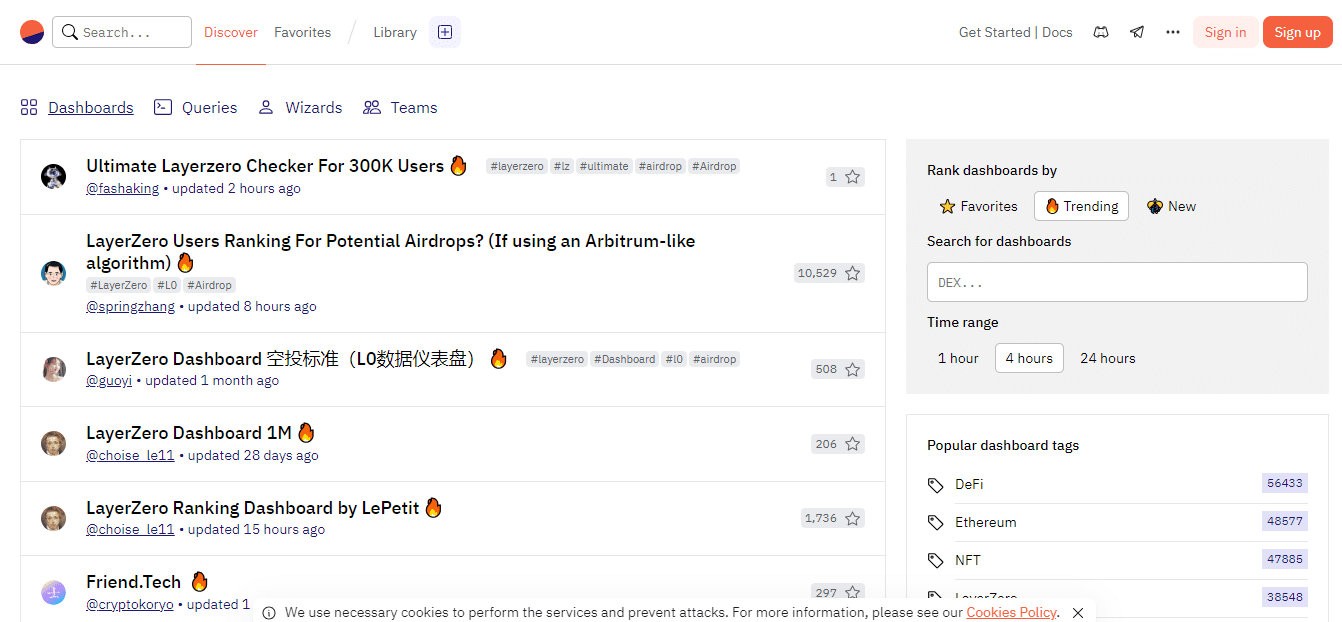
Task: Click the Teams group icon
Action: click(x=372, y=106)
